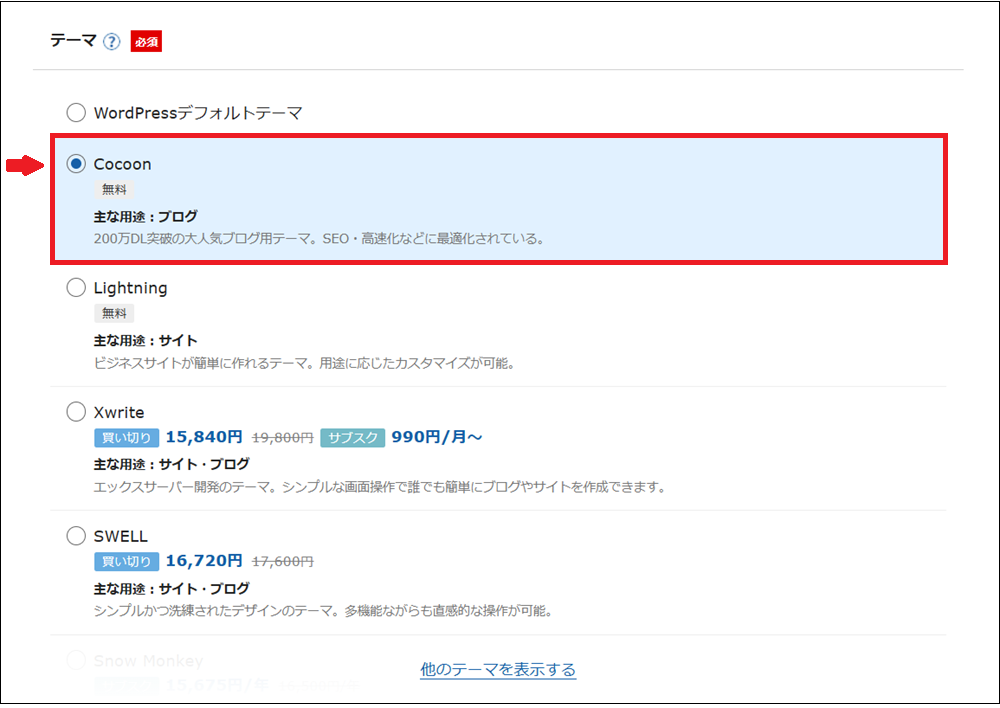The image size is (1000, 708).
Task: Click the WordPressデフォルトテーマ label text
Action: [198, 113]
